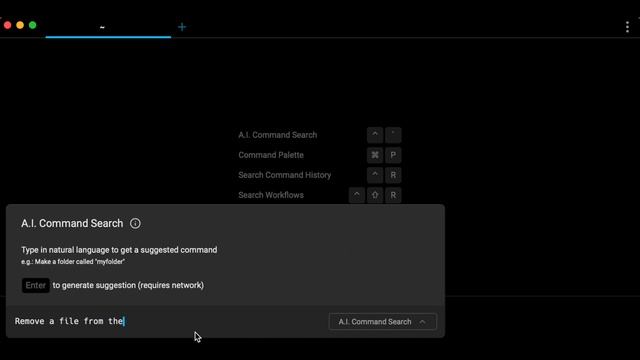Click the Search Workflows shortcut row
This screenshot has height=360, width=640.
pos(320,195)
